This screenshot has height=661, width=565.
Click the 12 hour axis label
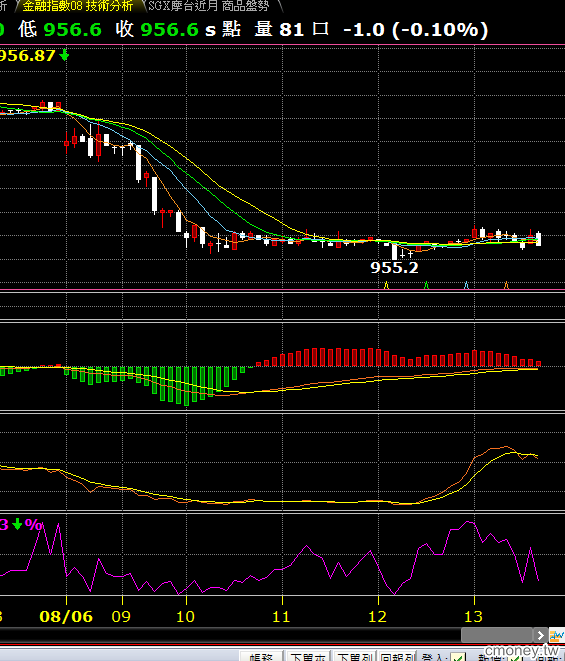click(377, 616)
